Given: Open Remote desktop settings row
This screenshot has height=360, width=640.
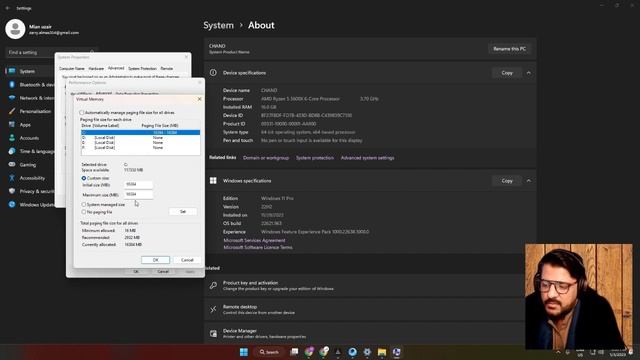Looking at the screenshot, I should click(370, 309).
